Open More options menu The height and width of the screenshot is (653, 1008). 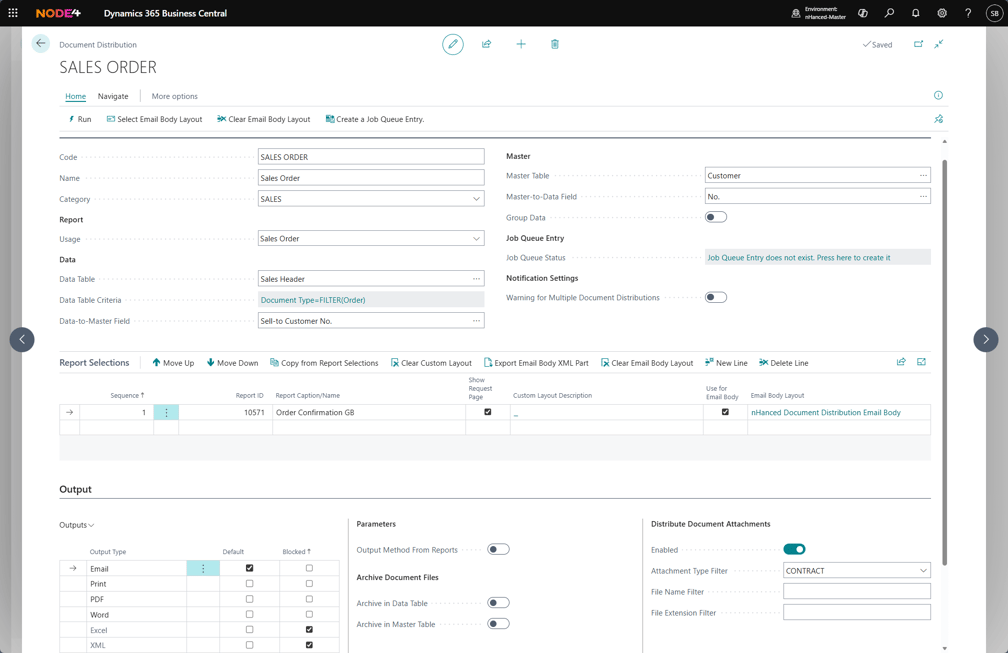pyautogui.click(x=174, y=96)
